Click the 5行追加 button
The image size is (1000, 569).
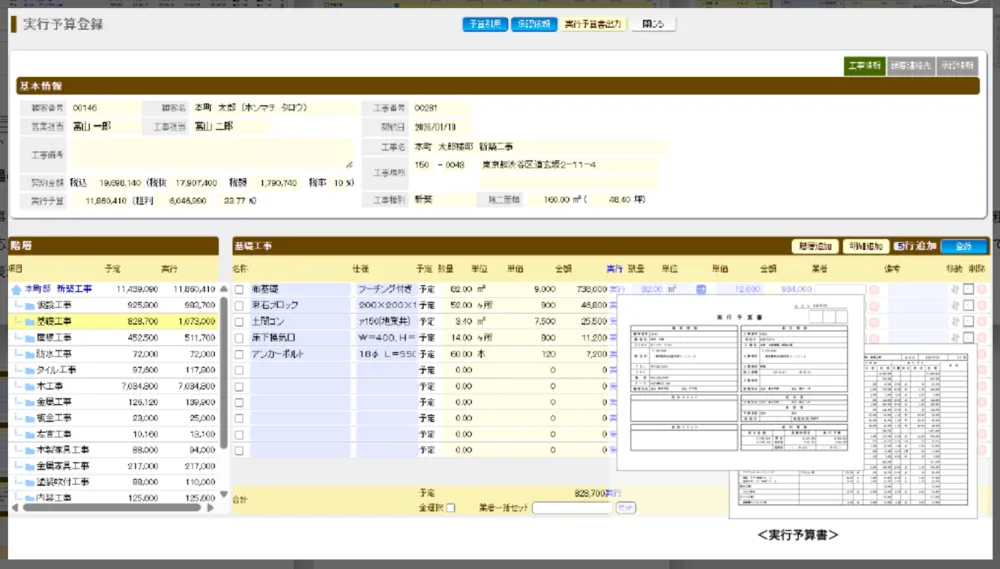point(915,246)
